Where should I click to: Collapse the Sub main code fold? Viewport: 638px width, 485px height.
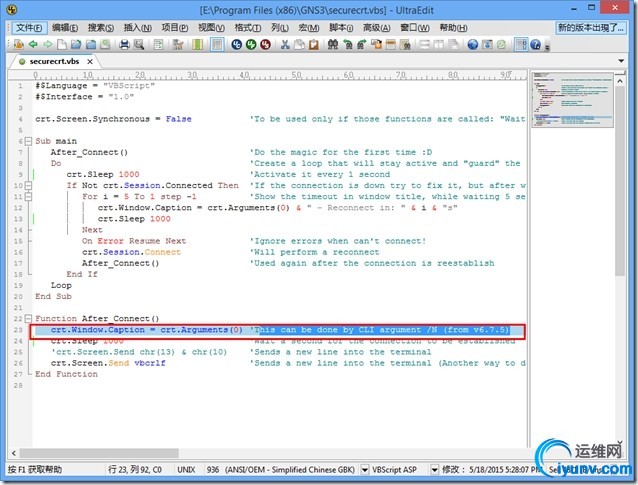coord(28,141)
